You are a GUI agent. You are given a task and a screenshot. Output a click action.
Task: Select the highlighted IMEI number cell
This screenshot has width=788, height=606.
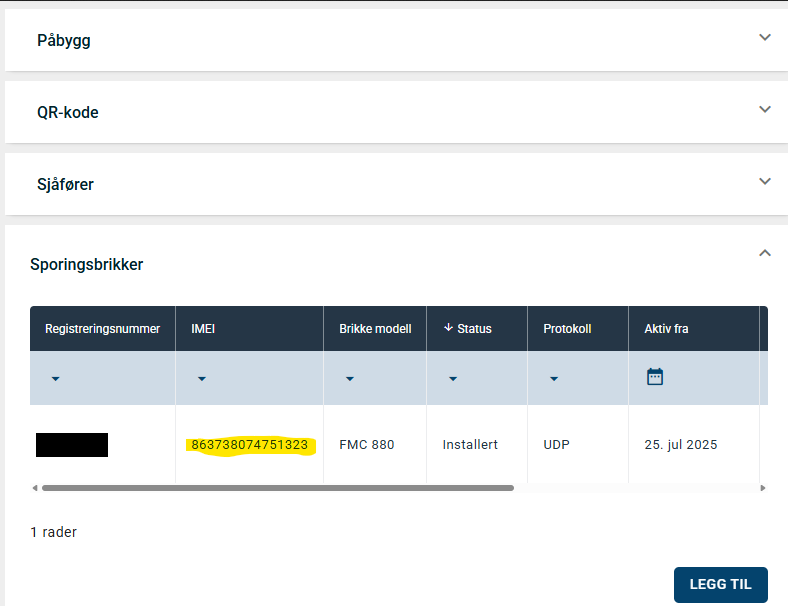pos(249,445)
